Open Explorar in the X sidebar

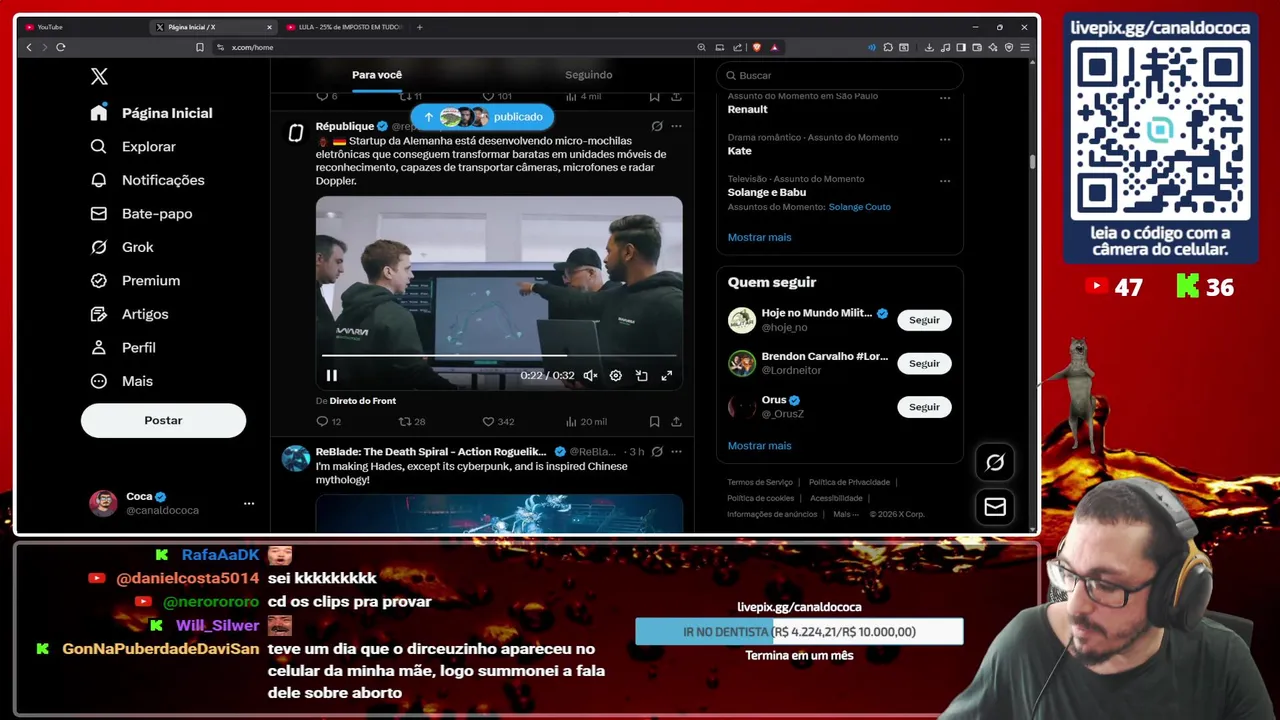point(133,147)
